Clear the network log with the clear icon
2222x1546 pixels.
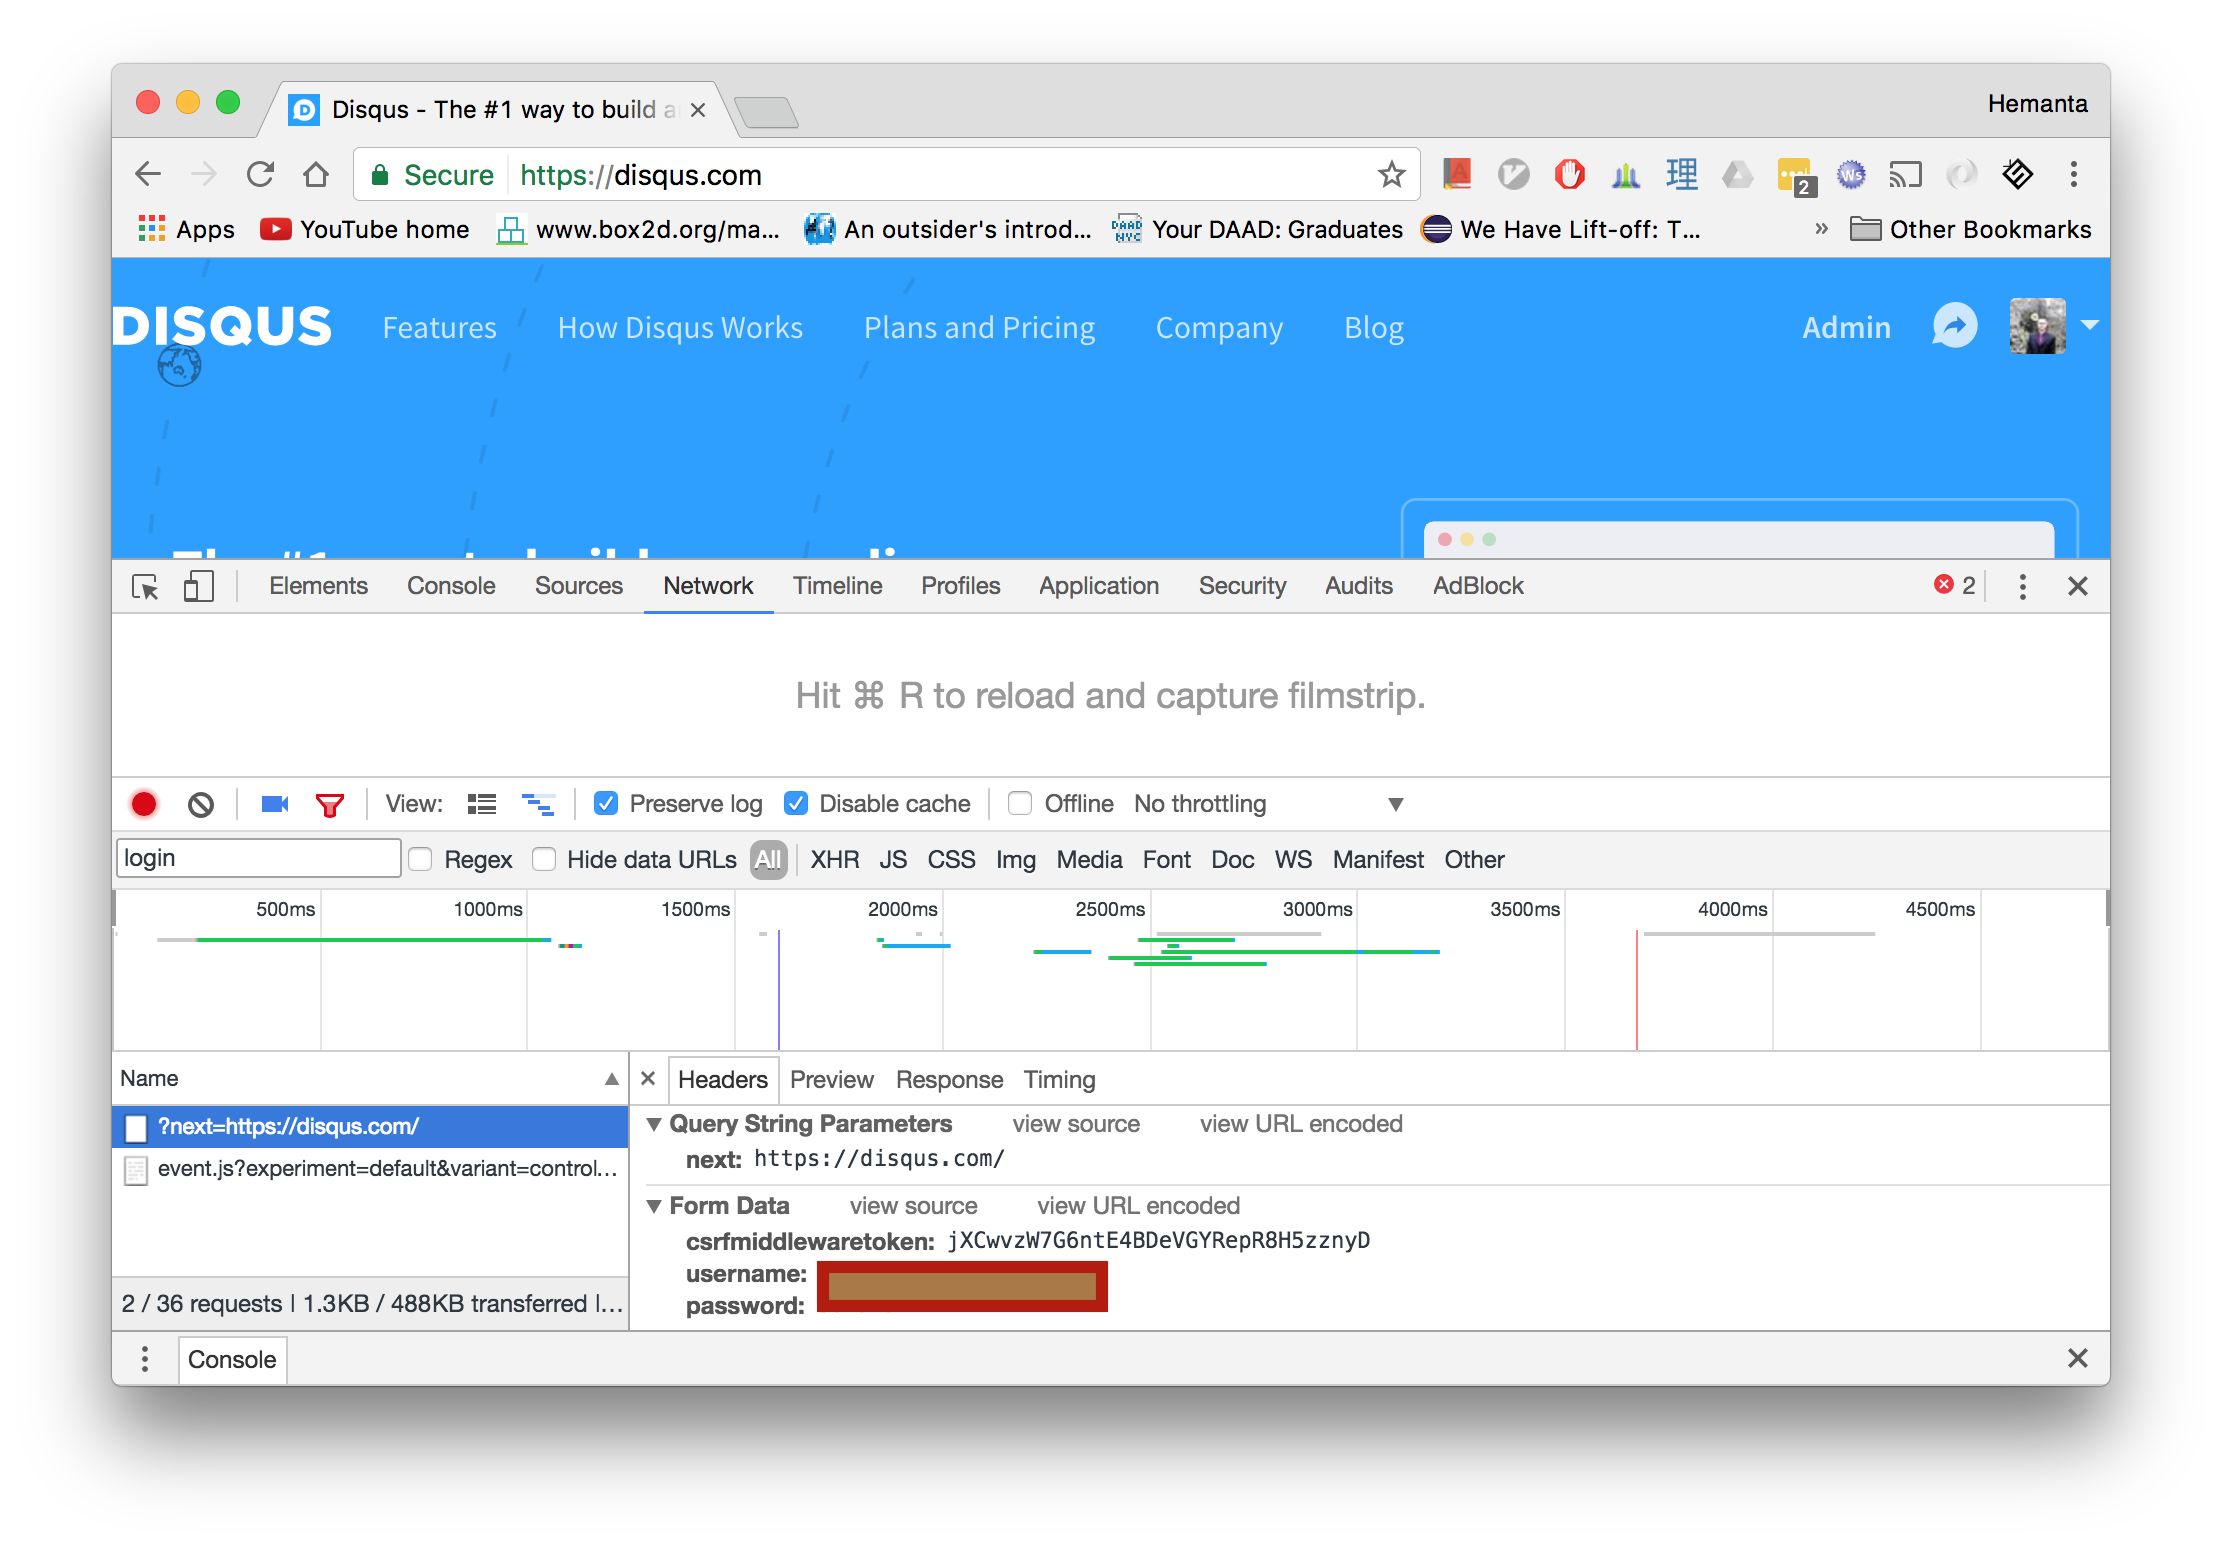201,804
